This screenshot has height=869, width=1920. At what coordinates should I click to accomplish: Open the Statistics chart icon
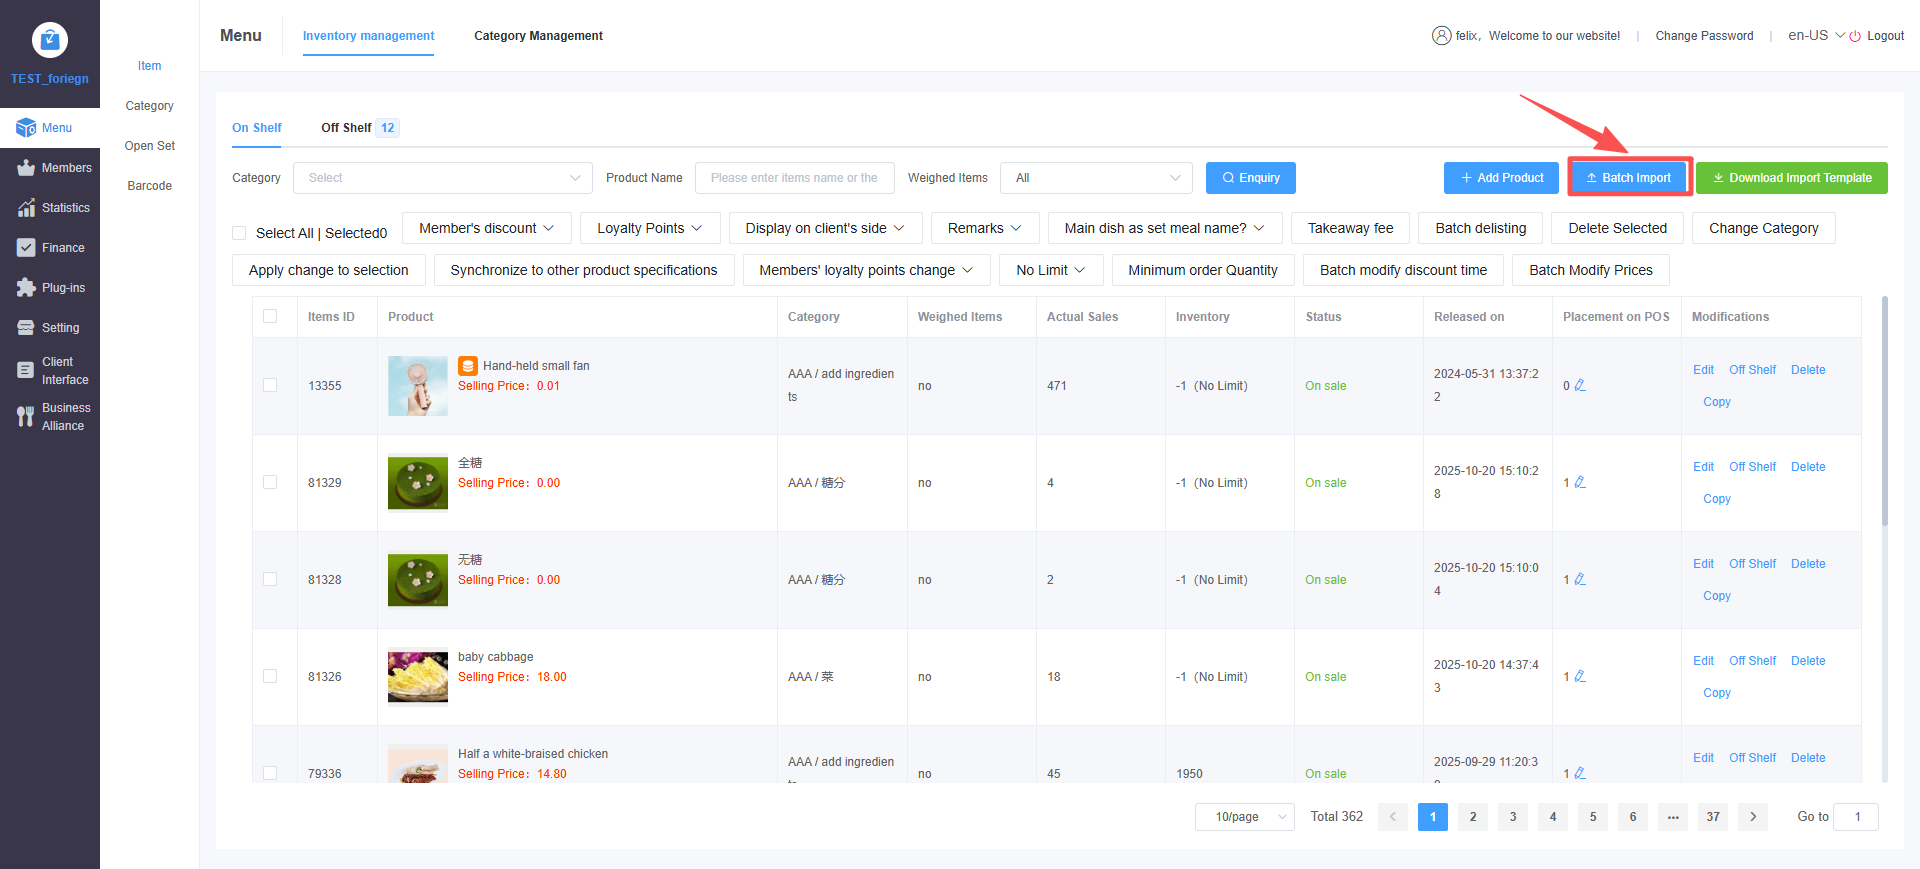click(x=26, y=208)
